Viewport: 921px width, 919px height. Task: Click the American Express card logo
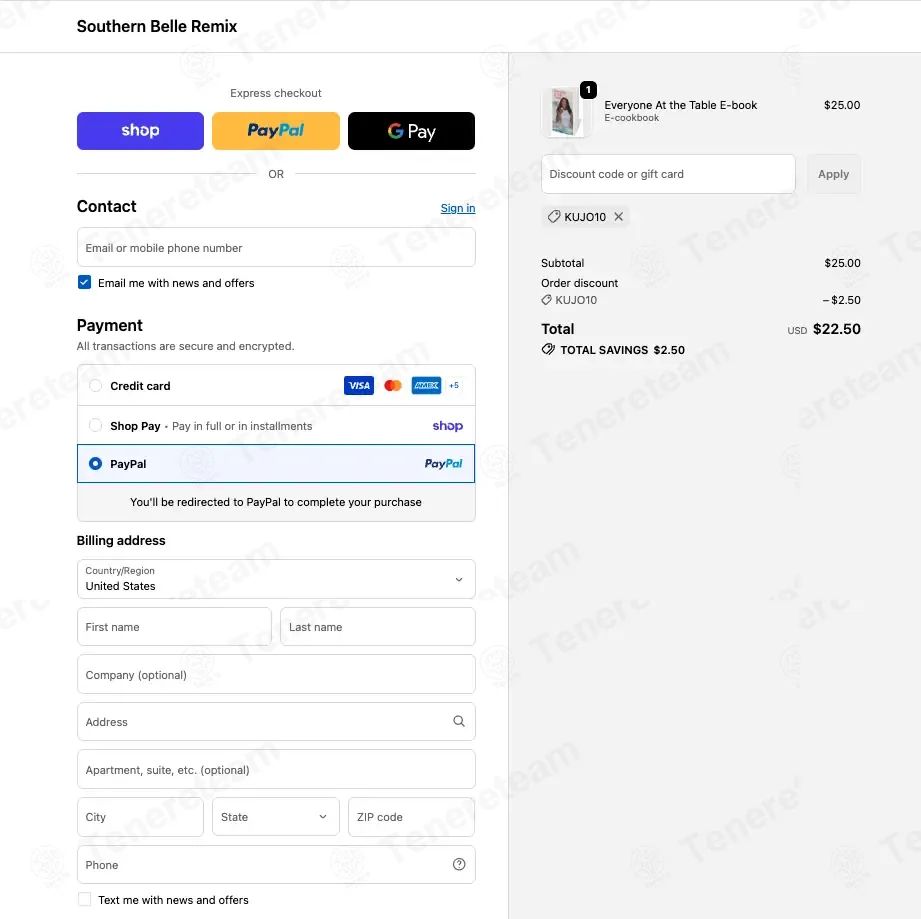click(426, 385)
